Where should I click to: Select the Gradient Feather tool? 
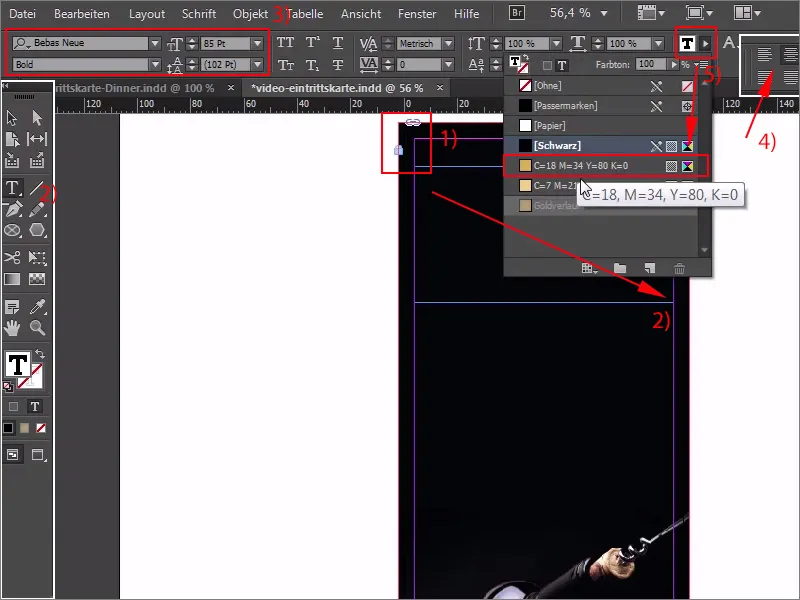(x=37, y=279)
